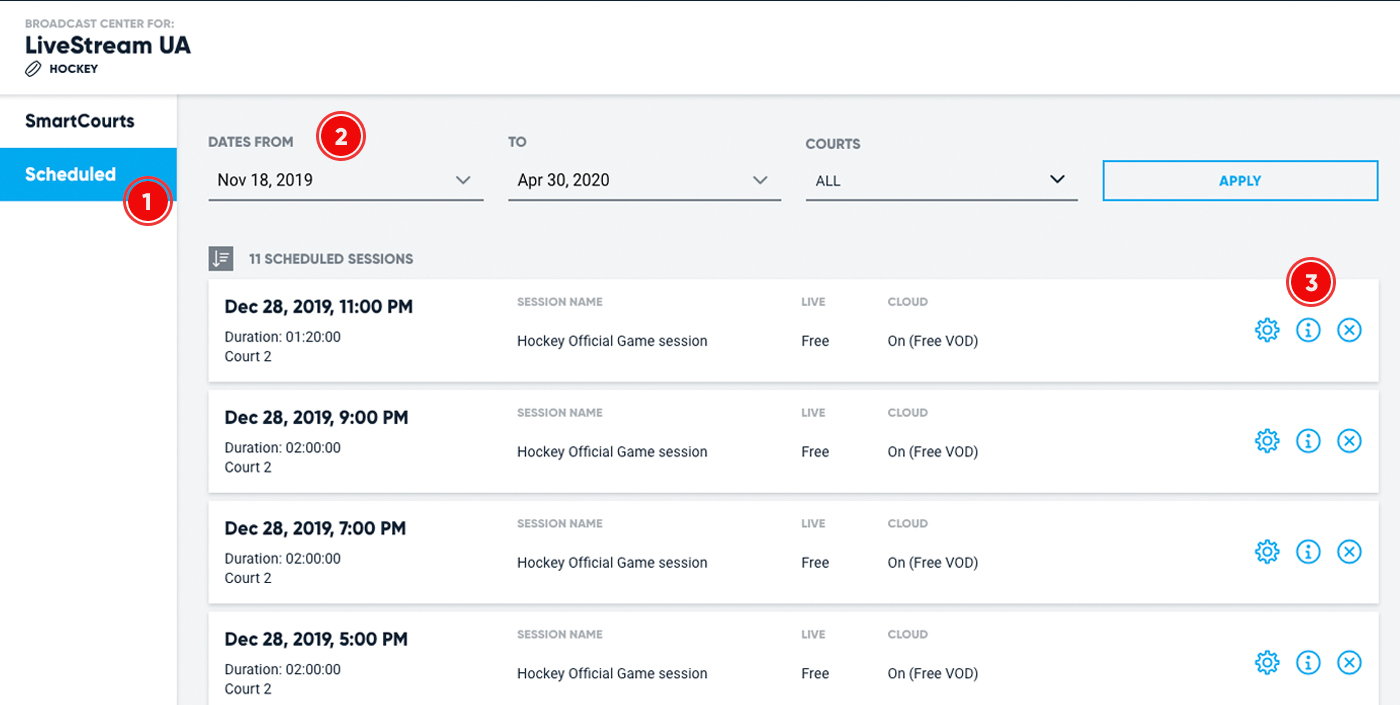Open the To date dropdown
This screenshot has height=705, width=1400.
[644, 180]
